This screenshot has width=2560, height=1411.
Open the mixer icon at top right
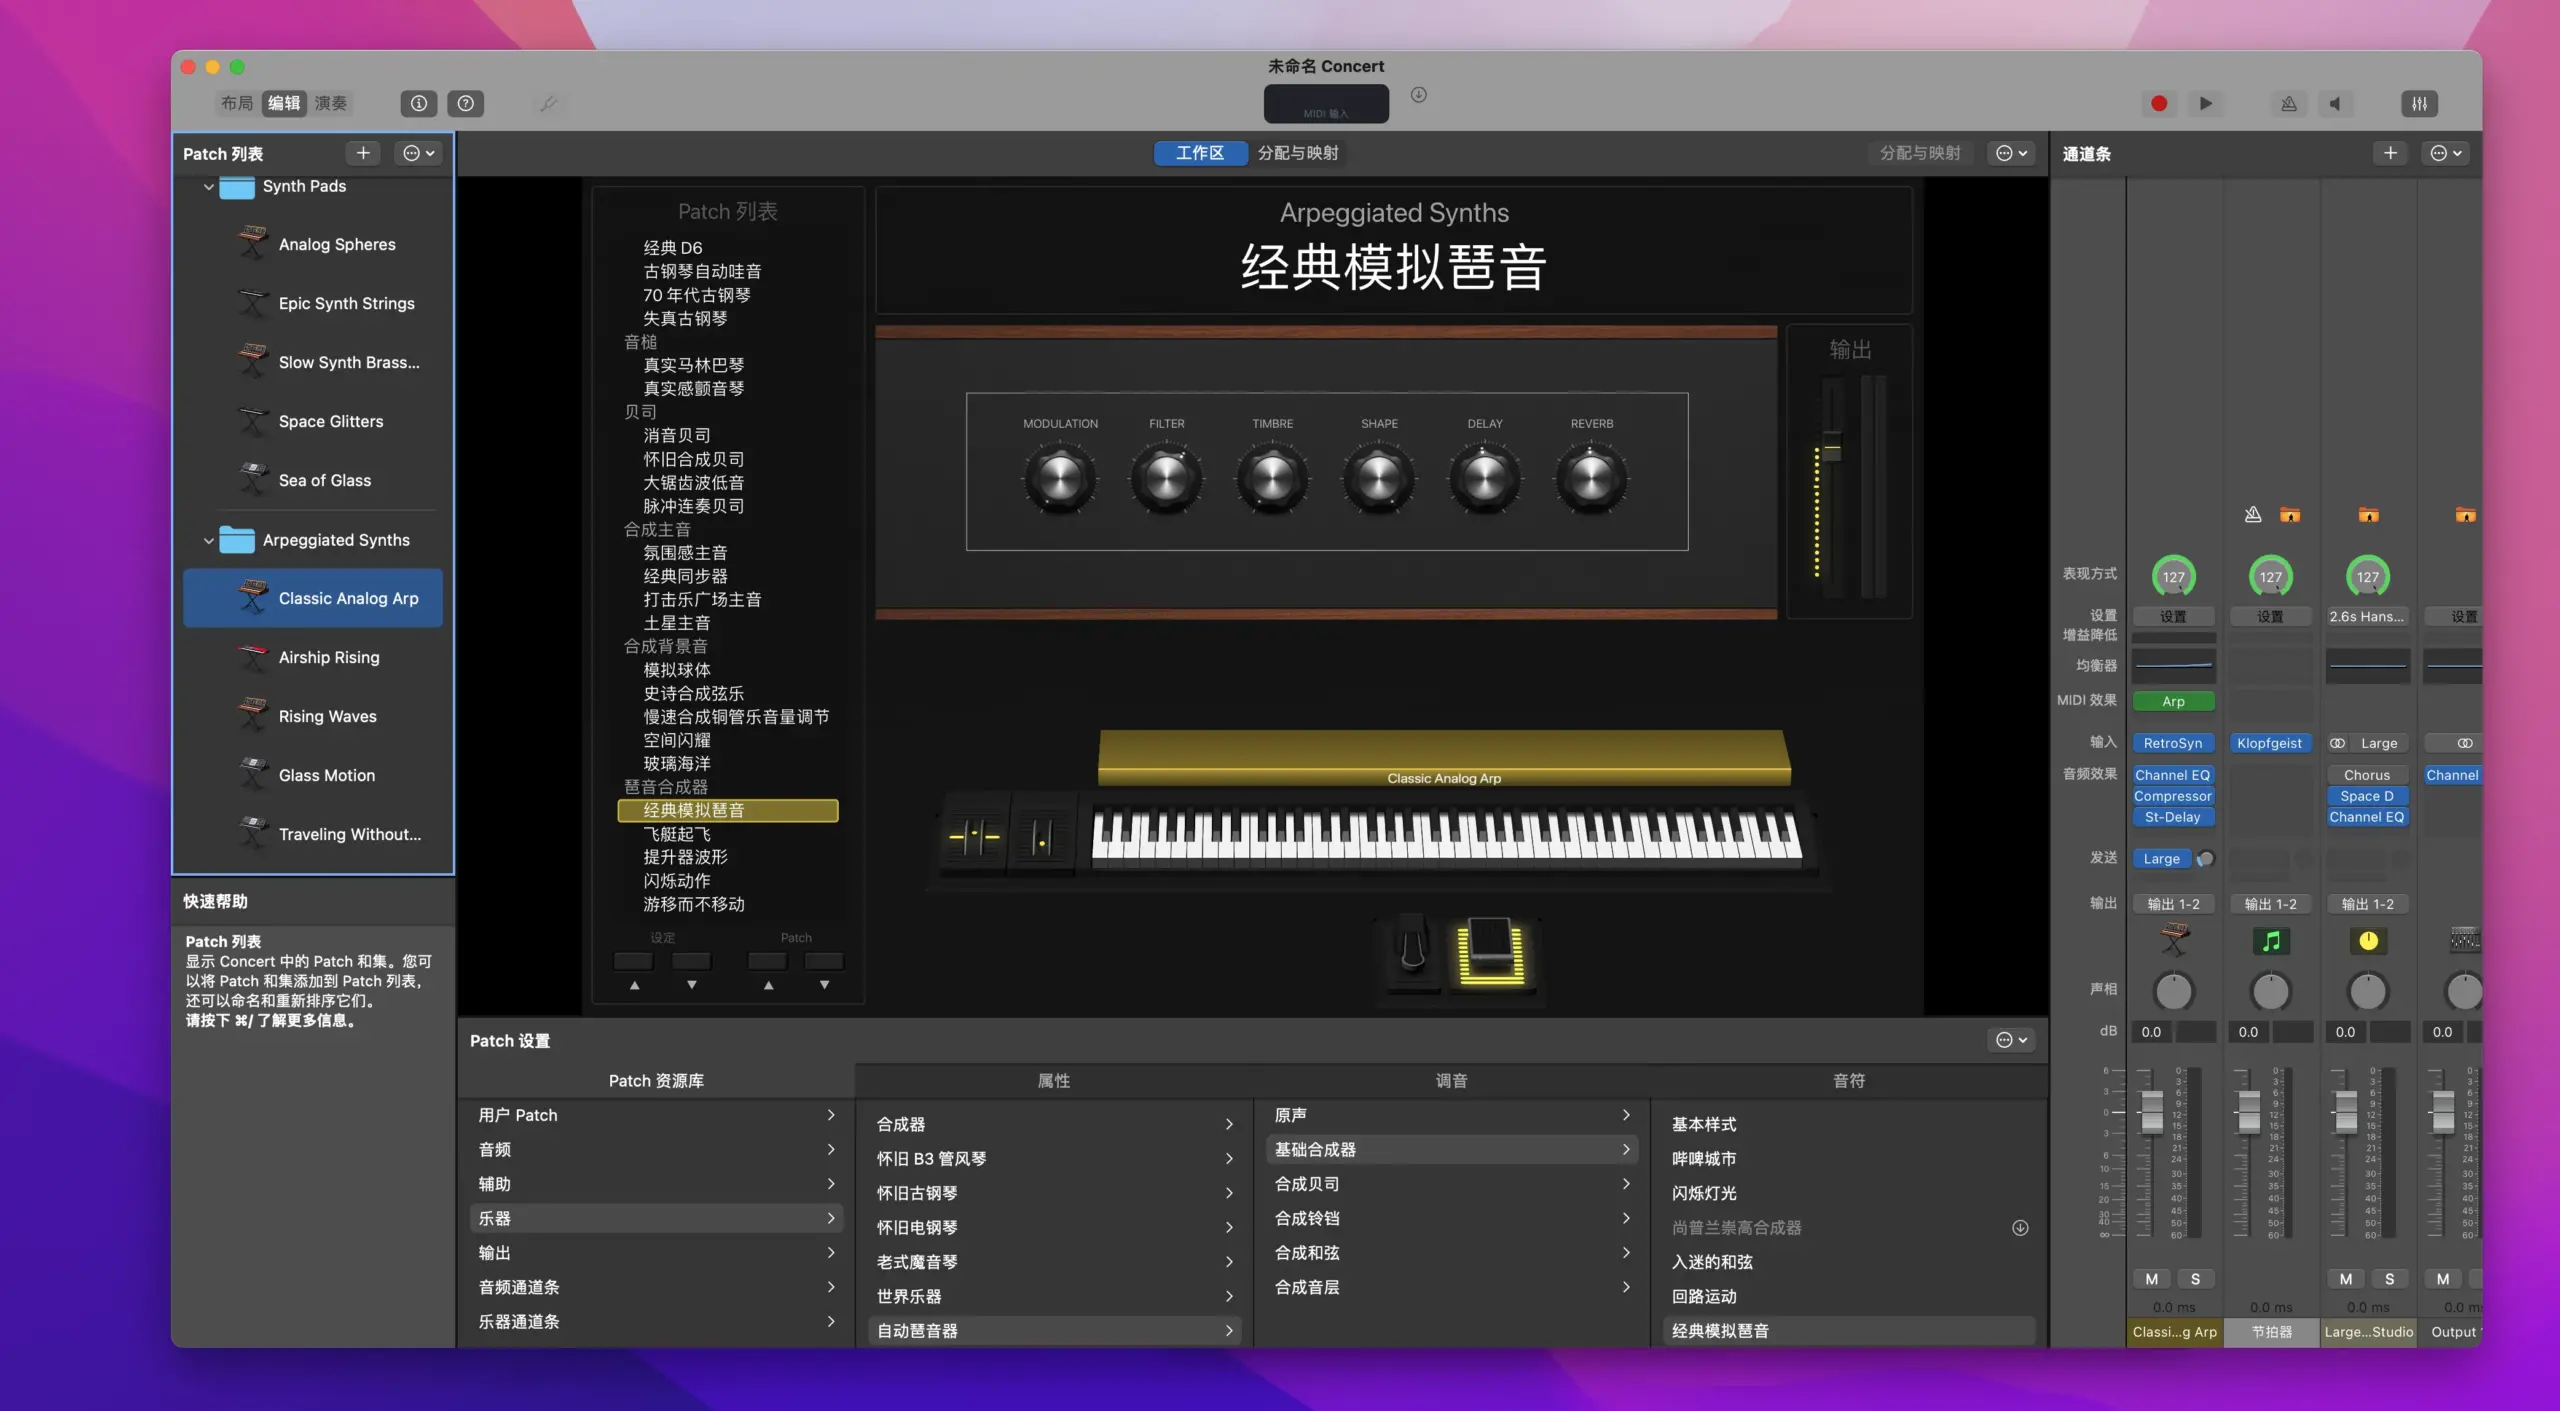(2419, 103)
